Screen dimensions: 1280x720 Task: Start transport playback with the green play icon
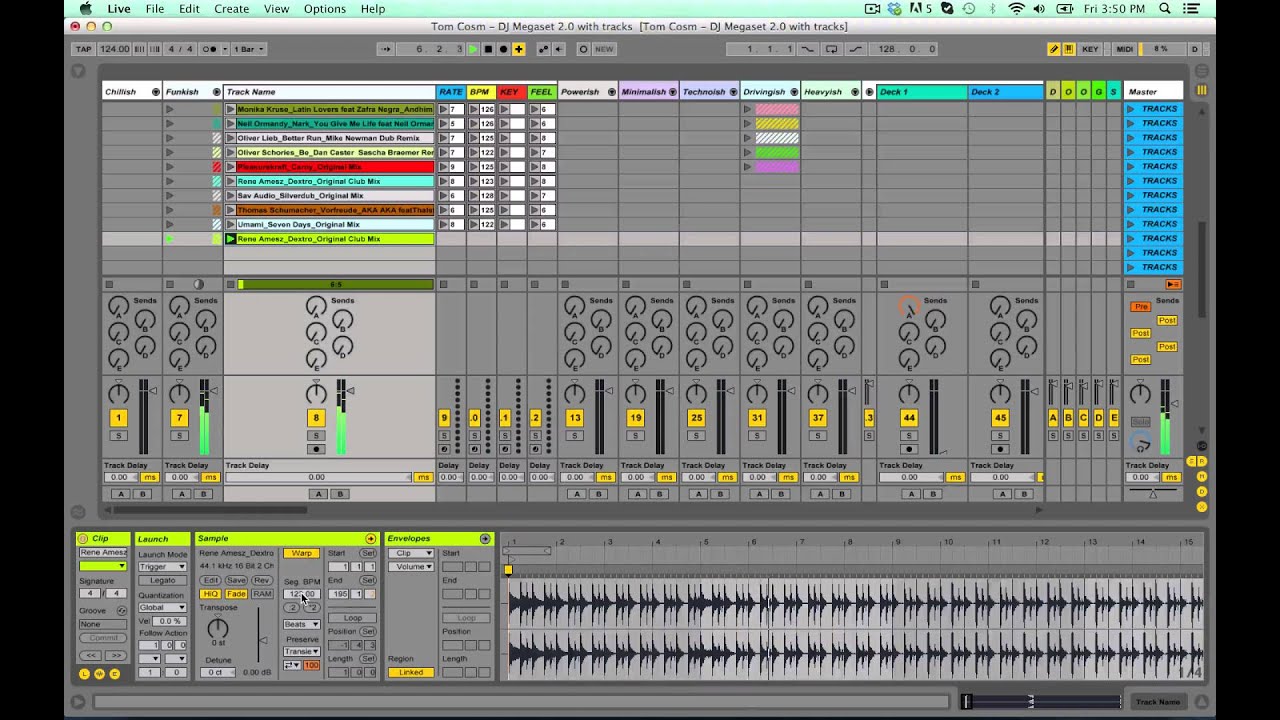(473, 49)
